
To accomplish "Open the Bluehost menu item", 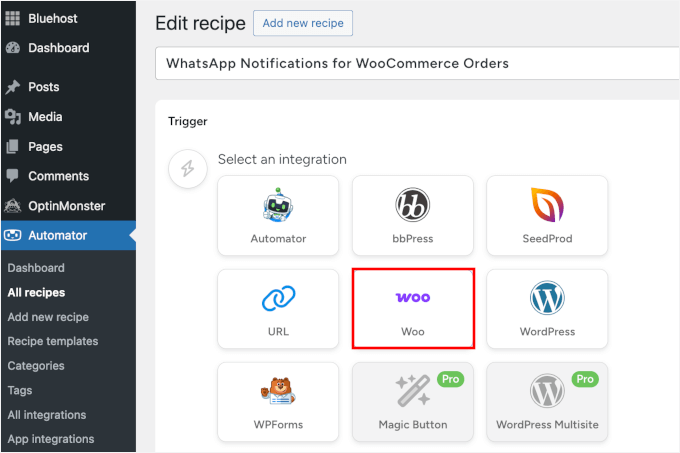I will pos(53,18).
